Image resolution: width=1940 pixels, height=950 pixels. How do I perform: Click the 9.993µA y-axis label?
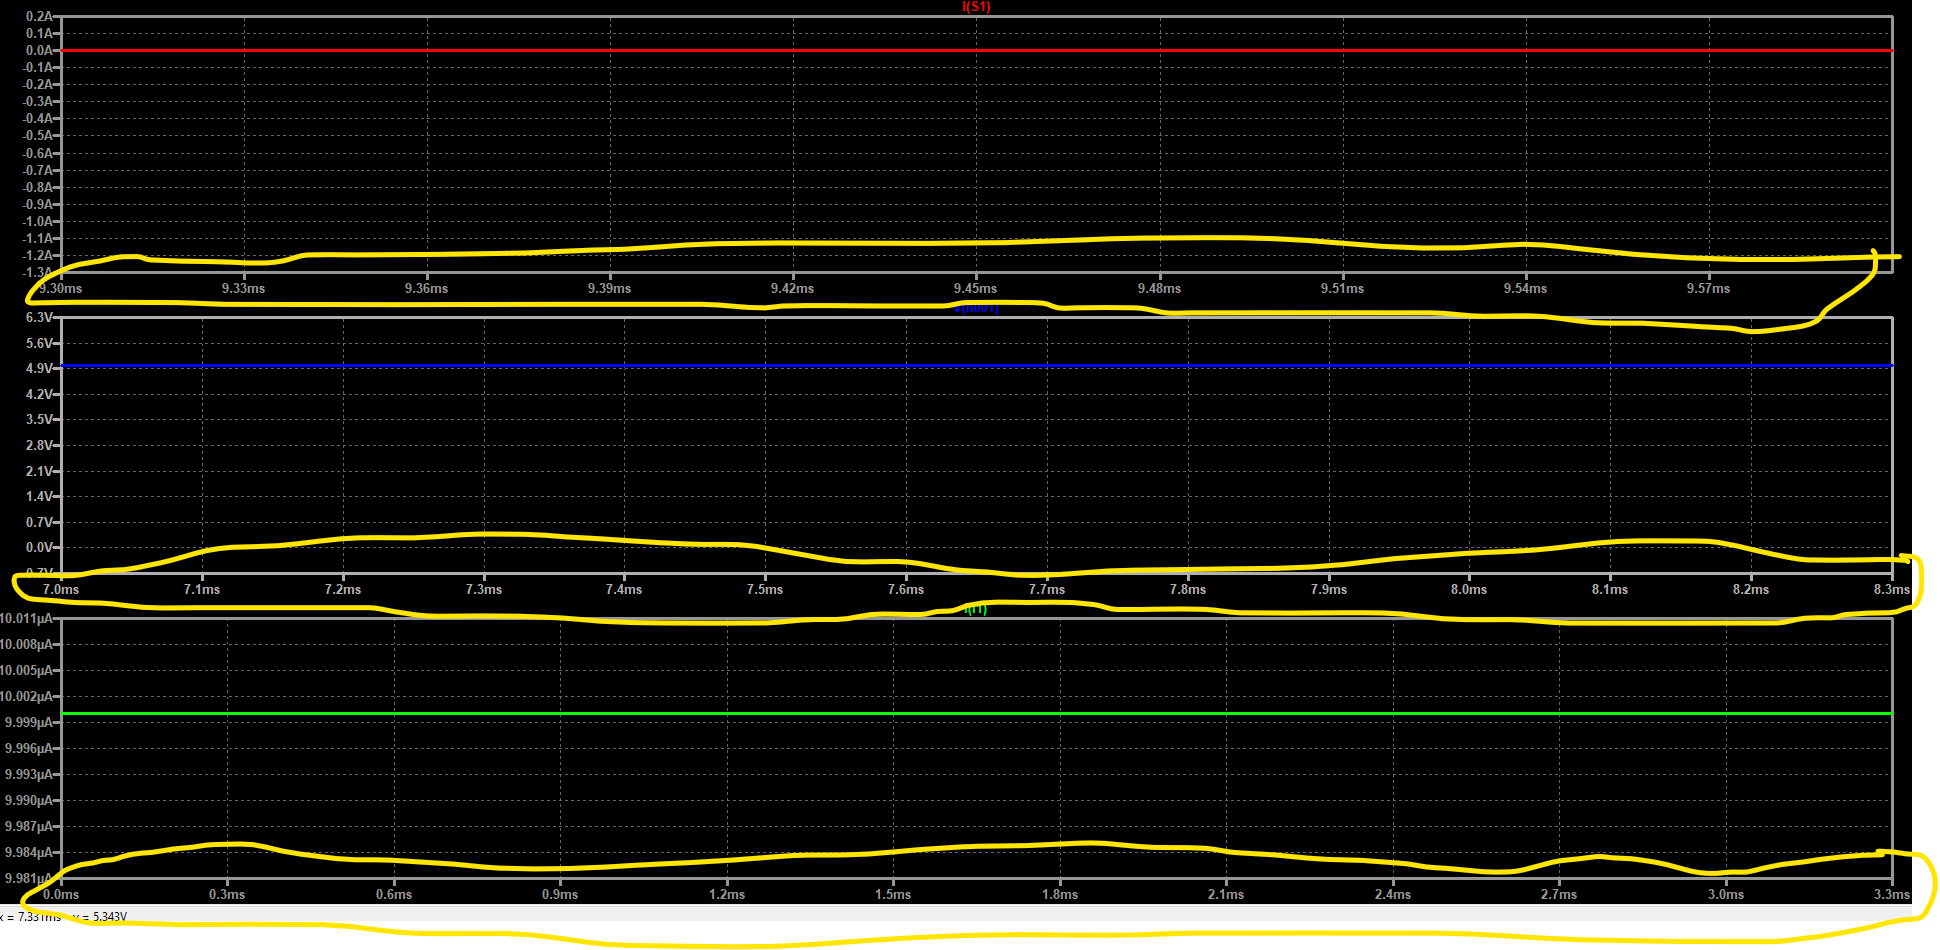click(28, 774)
